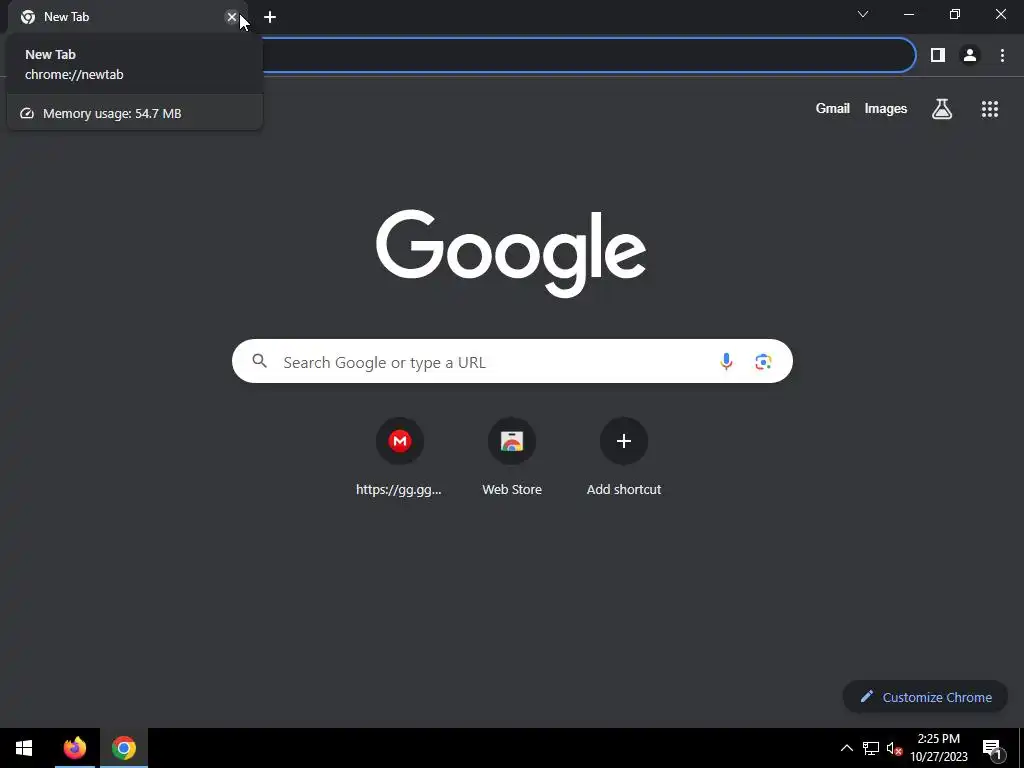Open the Google apps grid

pos(989,109)
